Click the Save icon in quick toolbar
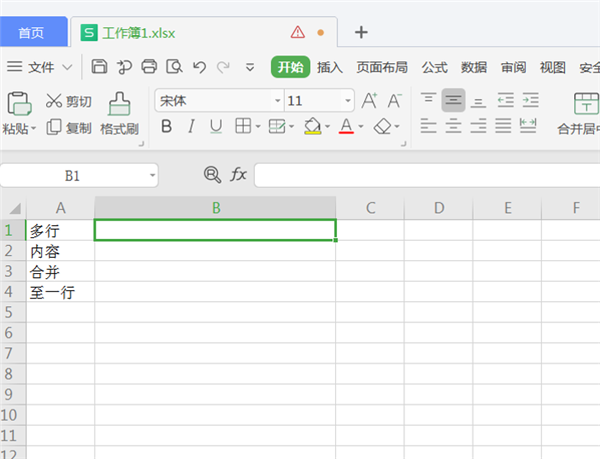This screenshot has height=459, width=600. pyautogui.click(x=99, y=67)
